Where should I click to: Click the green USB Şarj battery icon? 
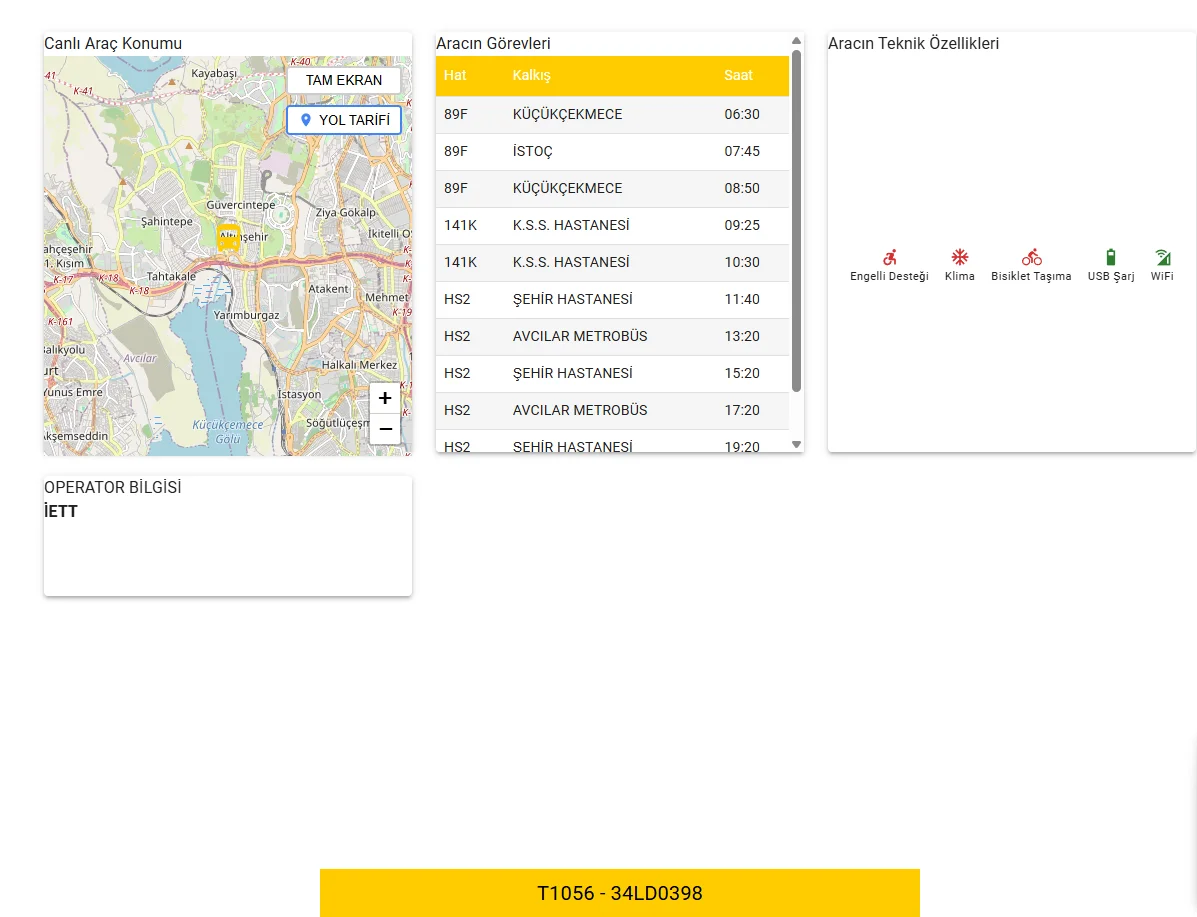[x=1110, y=257]
